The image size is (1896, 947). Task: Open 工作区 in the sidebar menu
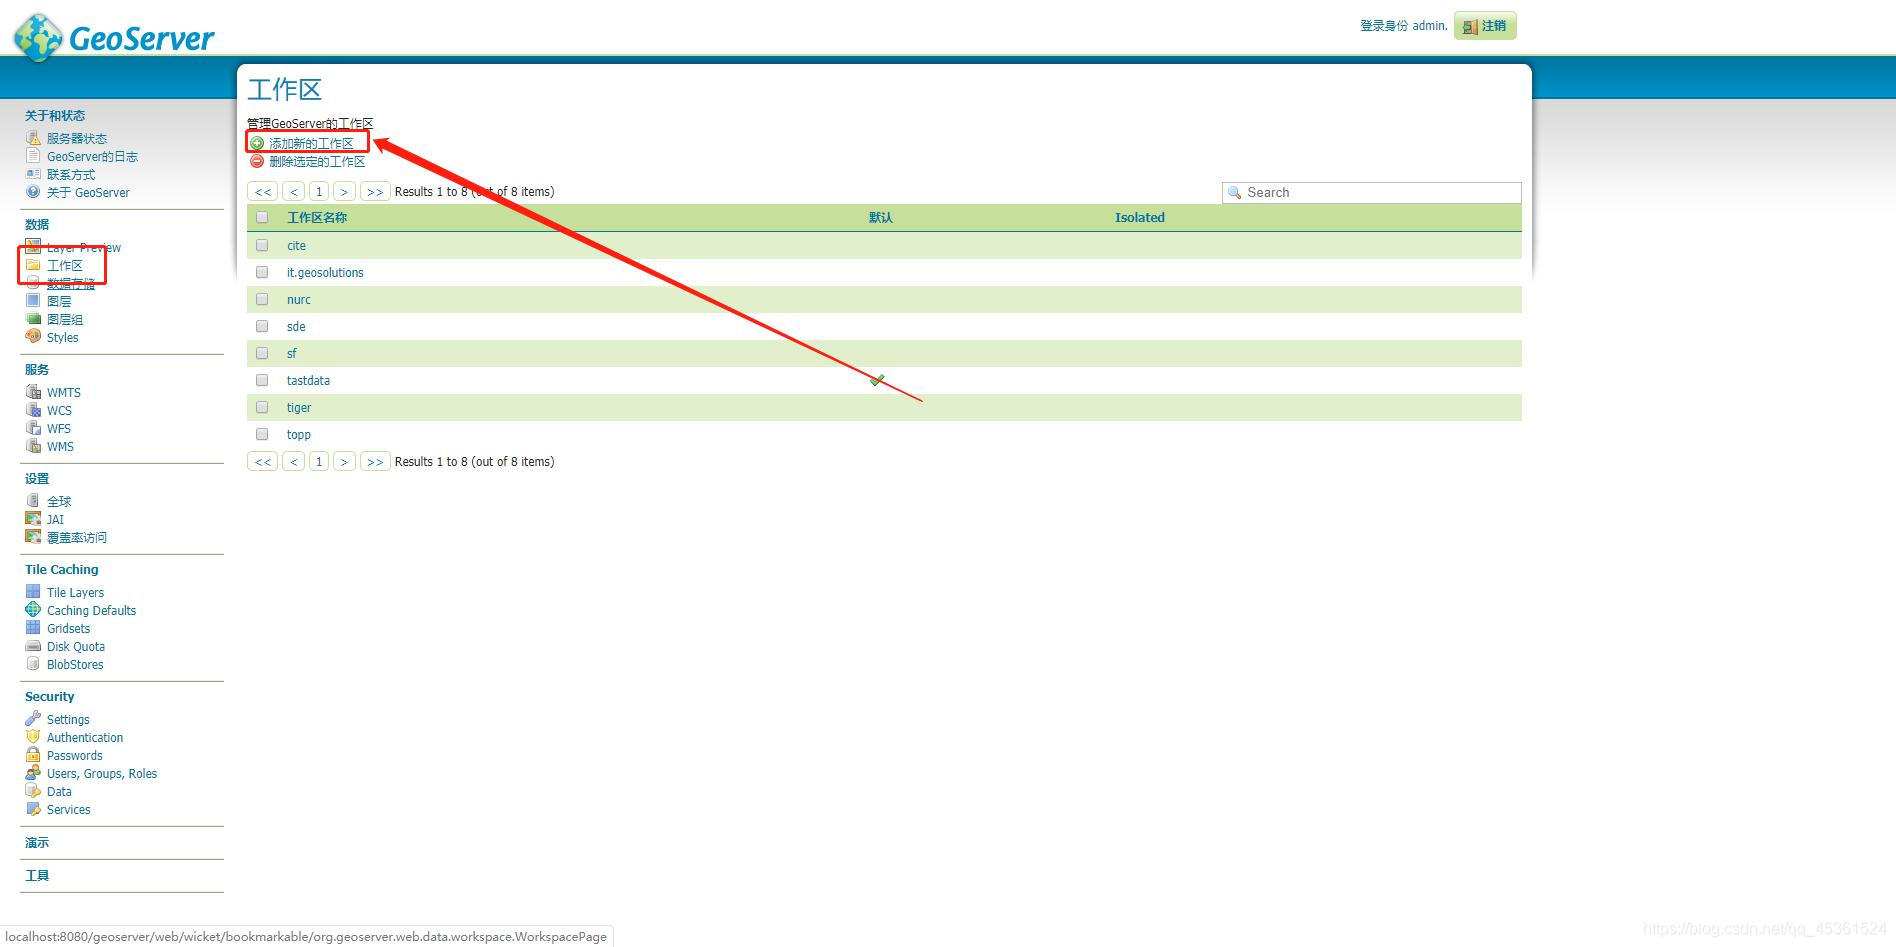coord(65,265)
